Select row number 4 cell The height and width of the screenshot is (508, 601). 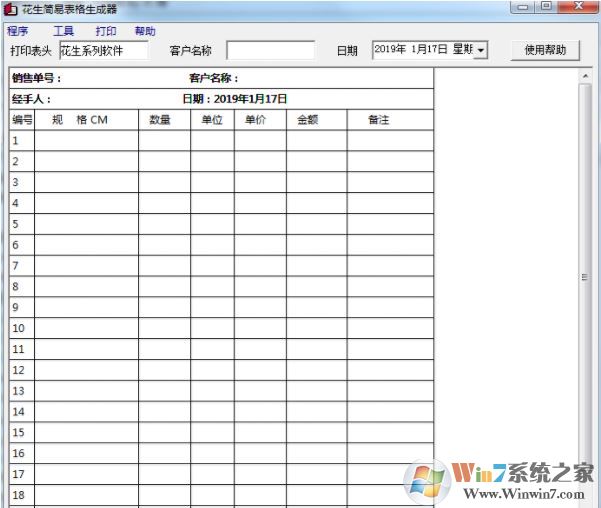tap(22, 203)
